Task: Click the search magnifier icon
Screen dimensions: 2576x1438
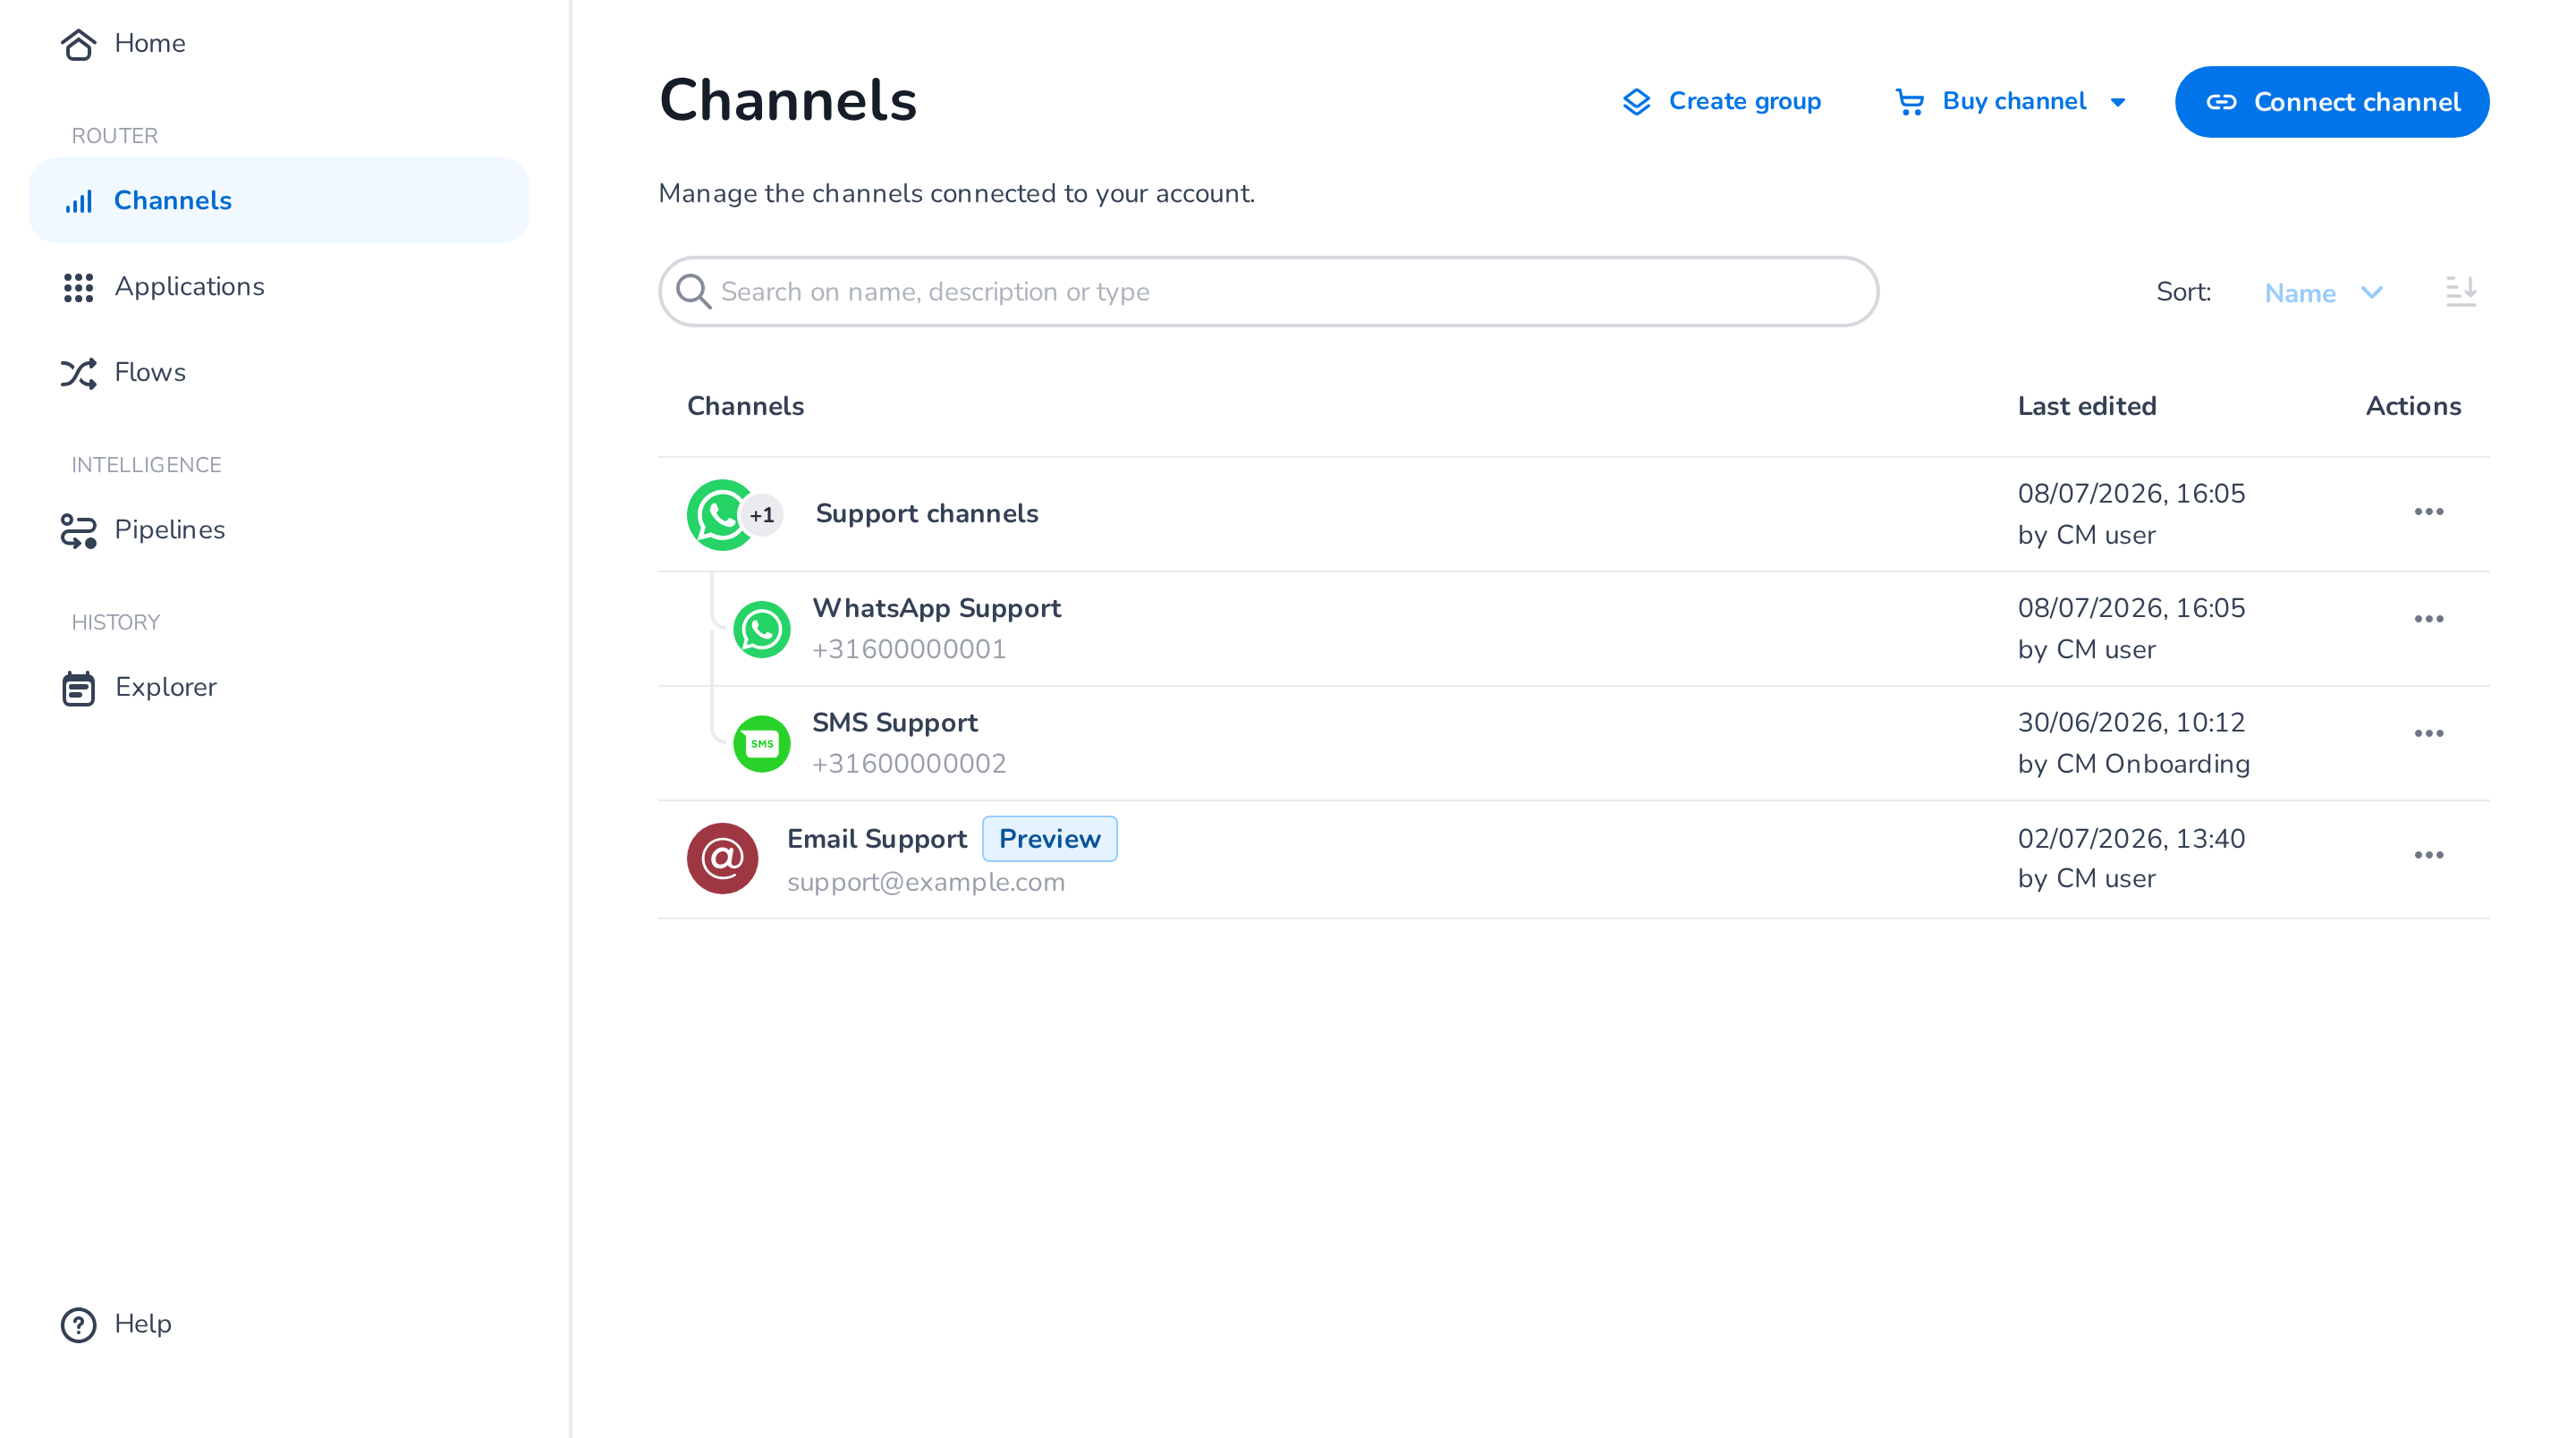Action: [x=693, y=292]
